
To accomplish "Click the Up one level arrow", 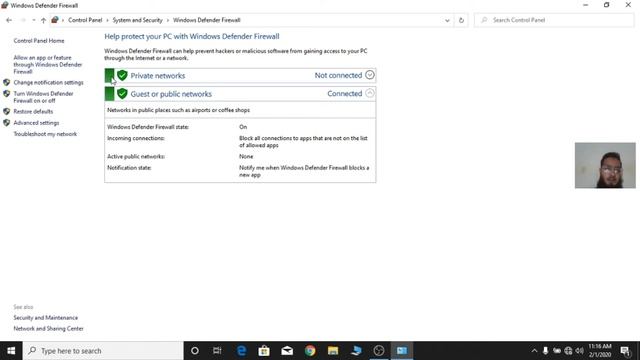I will point(43,20).
